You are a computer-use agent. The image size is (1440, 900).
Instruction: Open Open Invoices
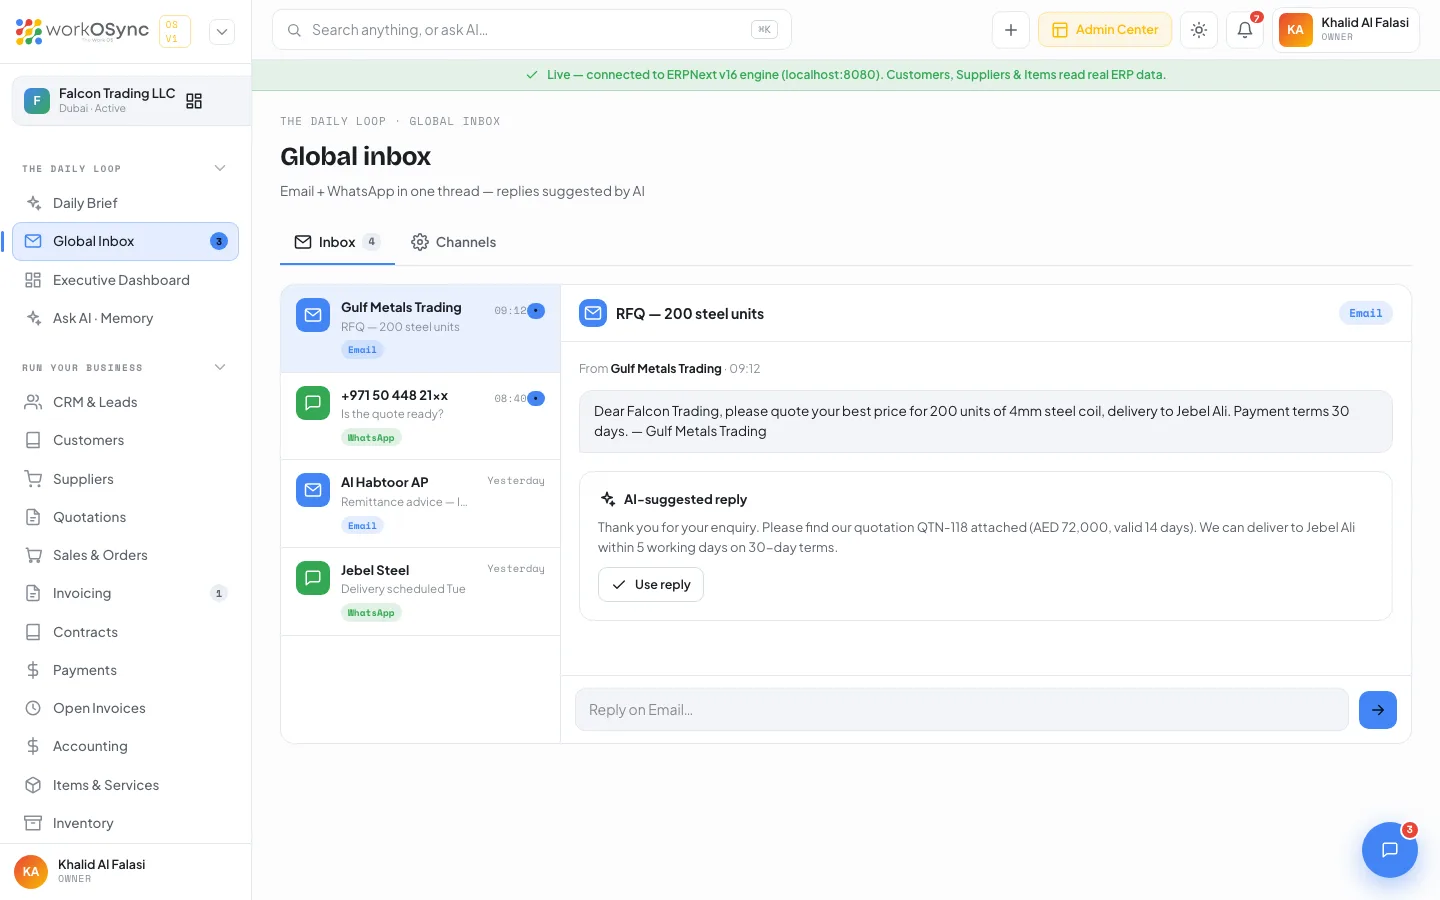pyautogui.click(x=125, y=708)
